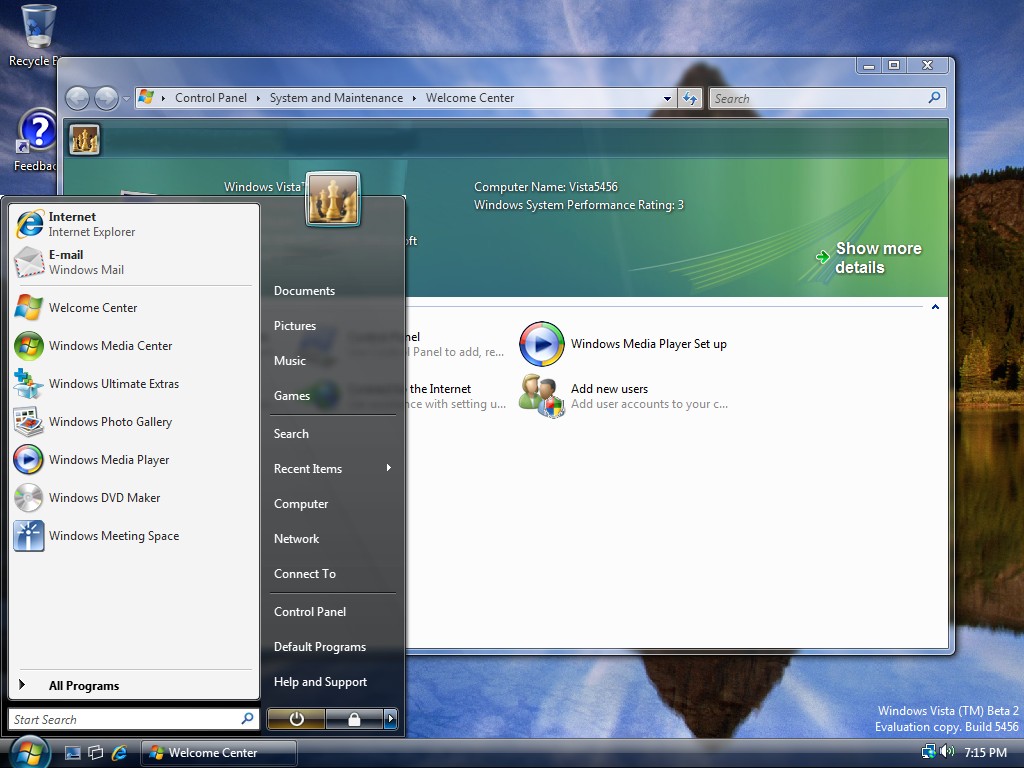The image size is (1024, 768).
Task: Open Control Panel from Start menu
Action: point(333,611)
